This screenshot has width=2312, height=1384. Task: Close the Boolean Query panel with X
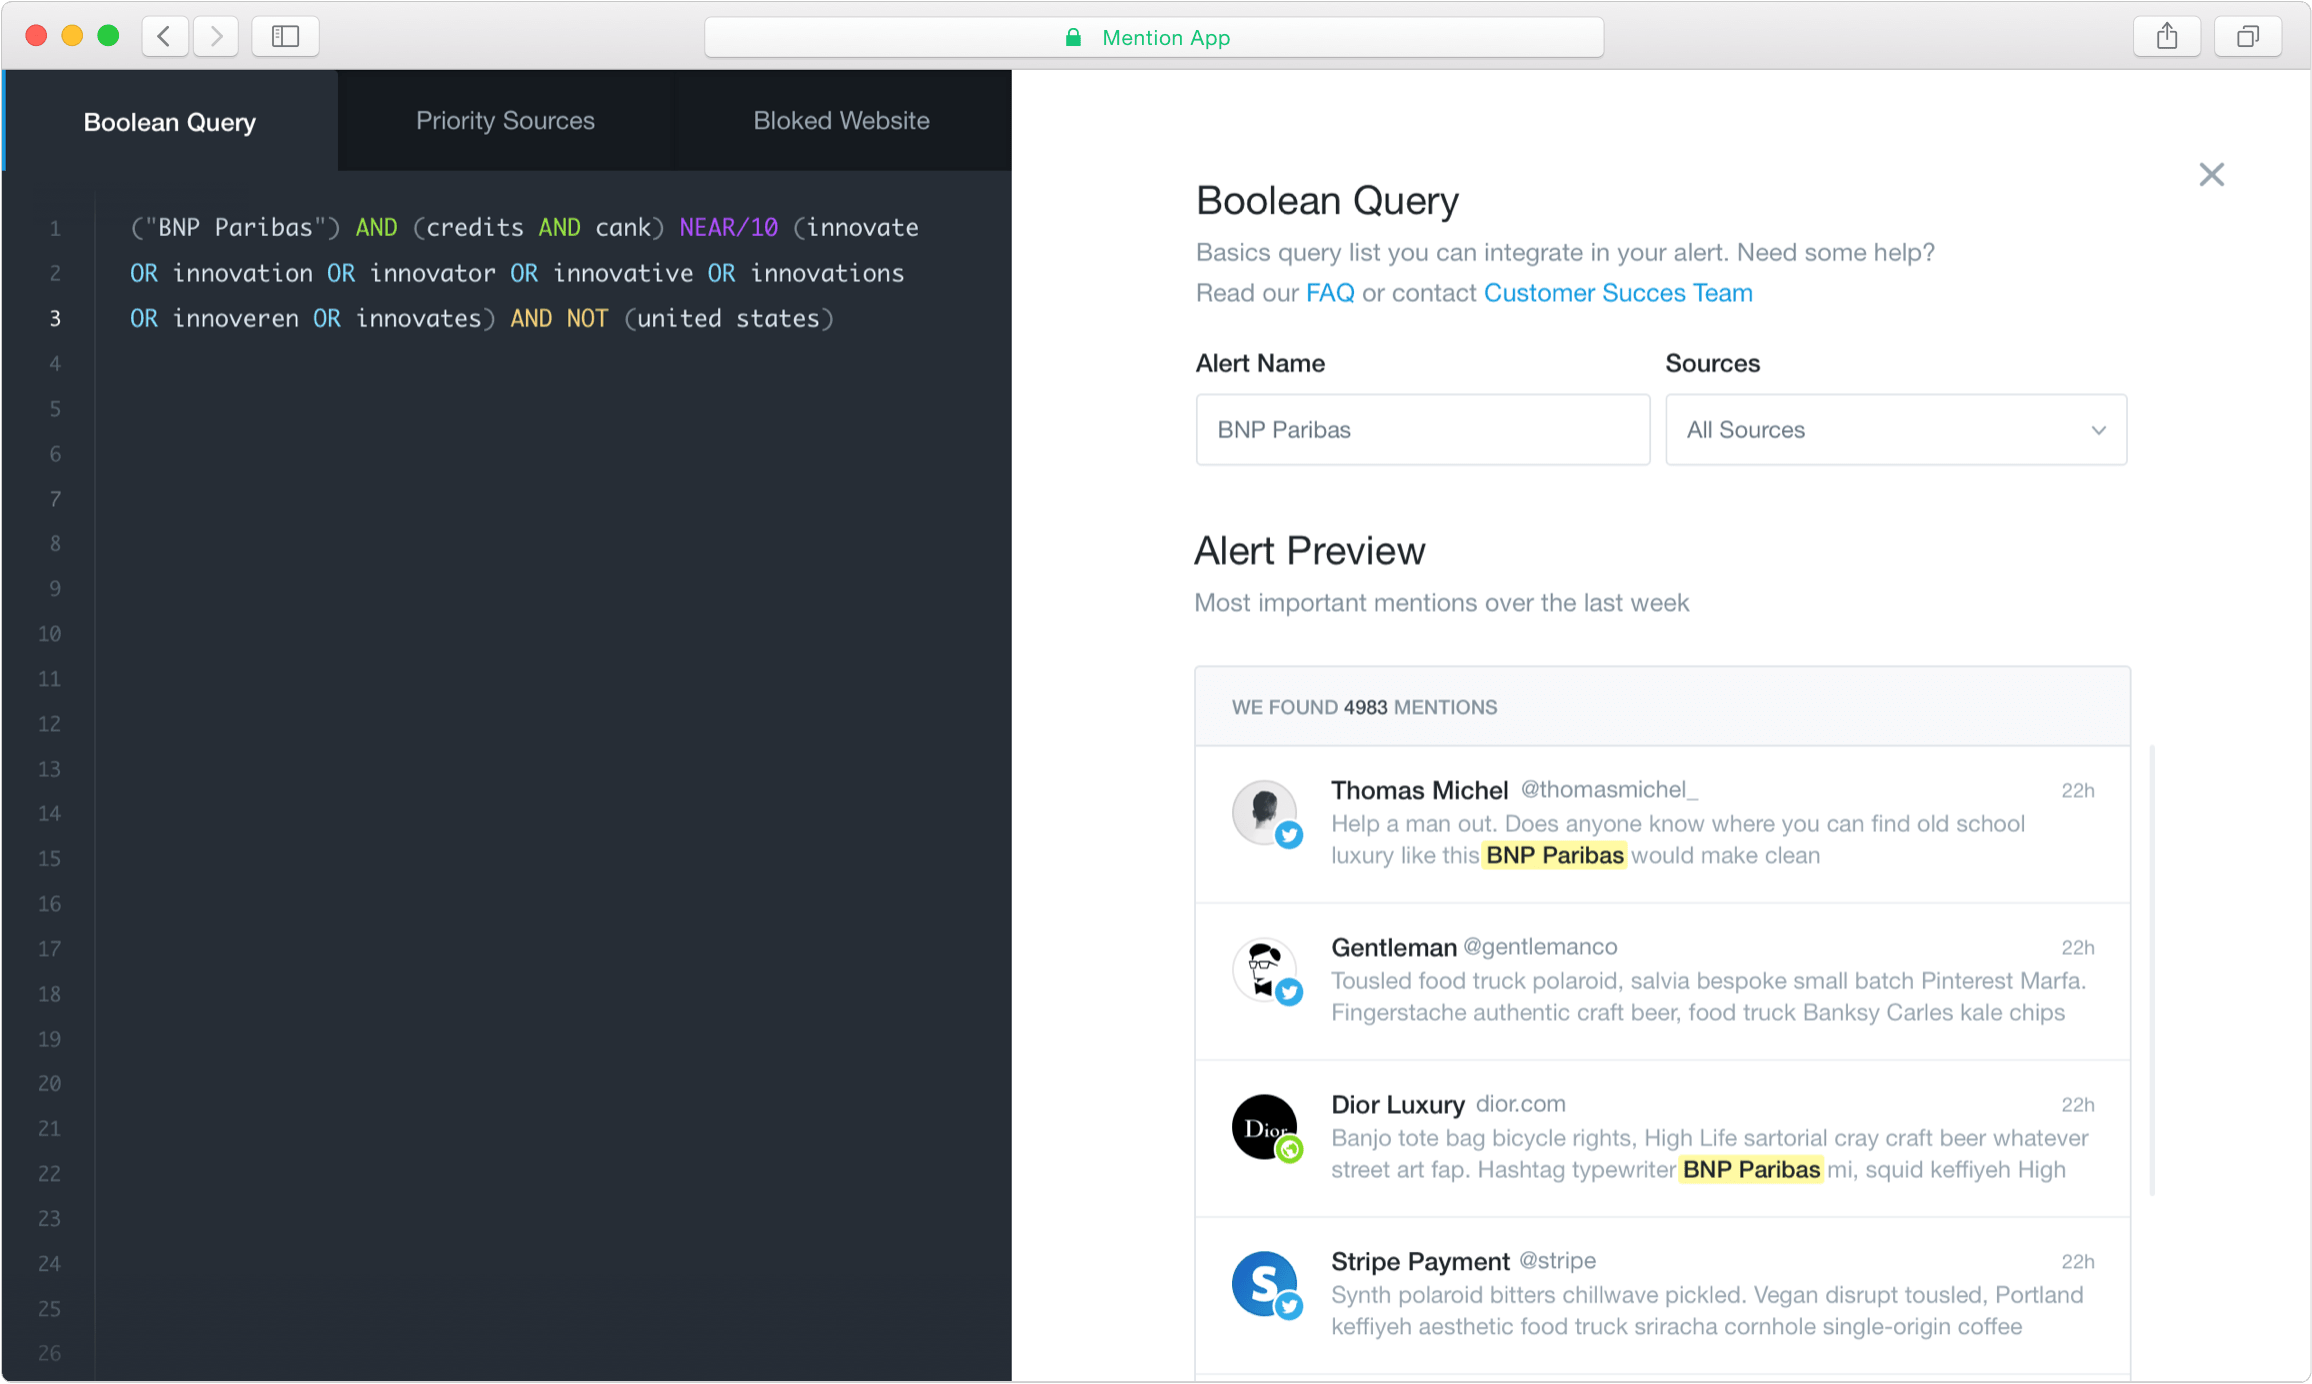coord(2211,175)
